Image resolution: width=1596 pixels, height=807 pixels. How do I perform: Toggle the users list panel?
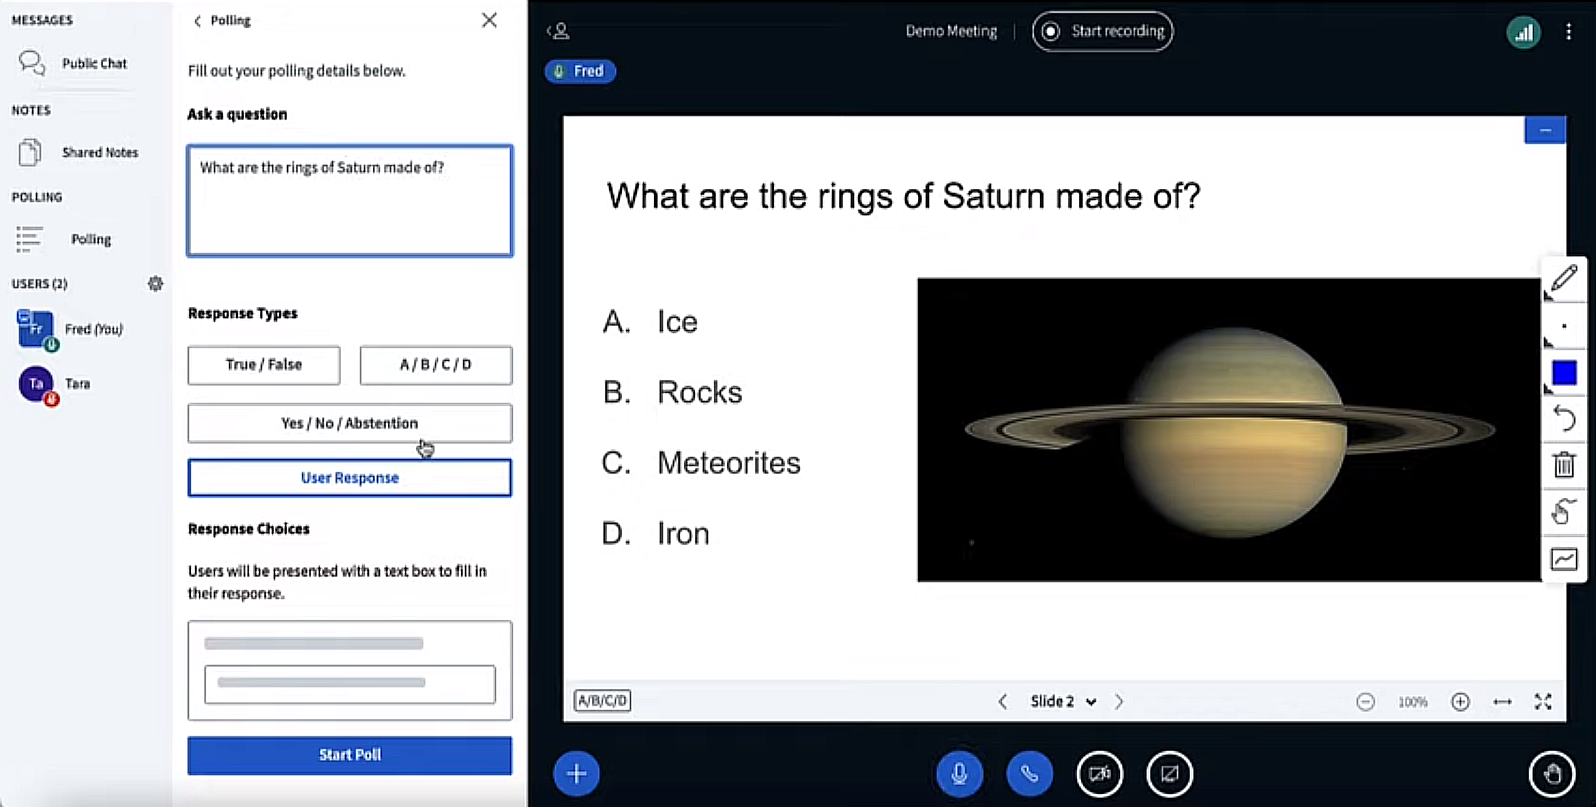click(x=559, y=31)
